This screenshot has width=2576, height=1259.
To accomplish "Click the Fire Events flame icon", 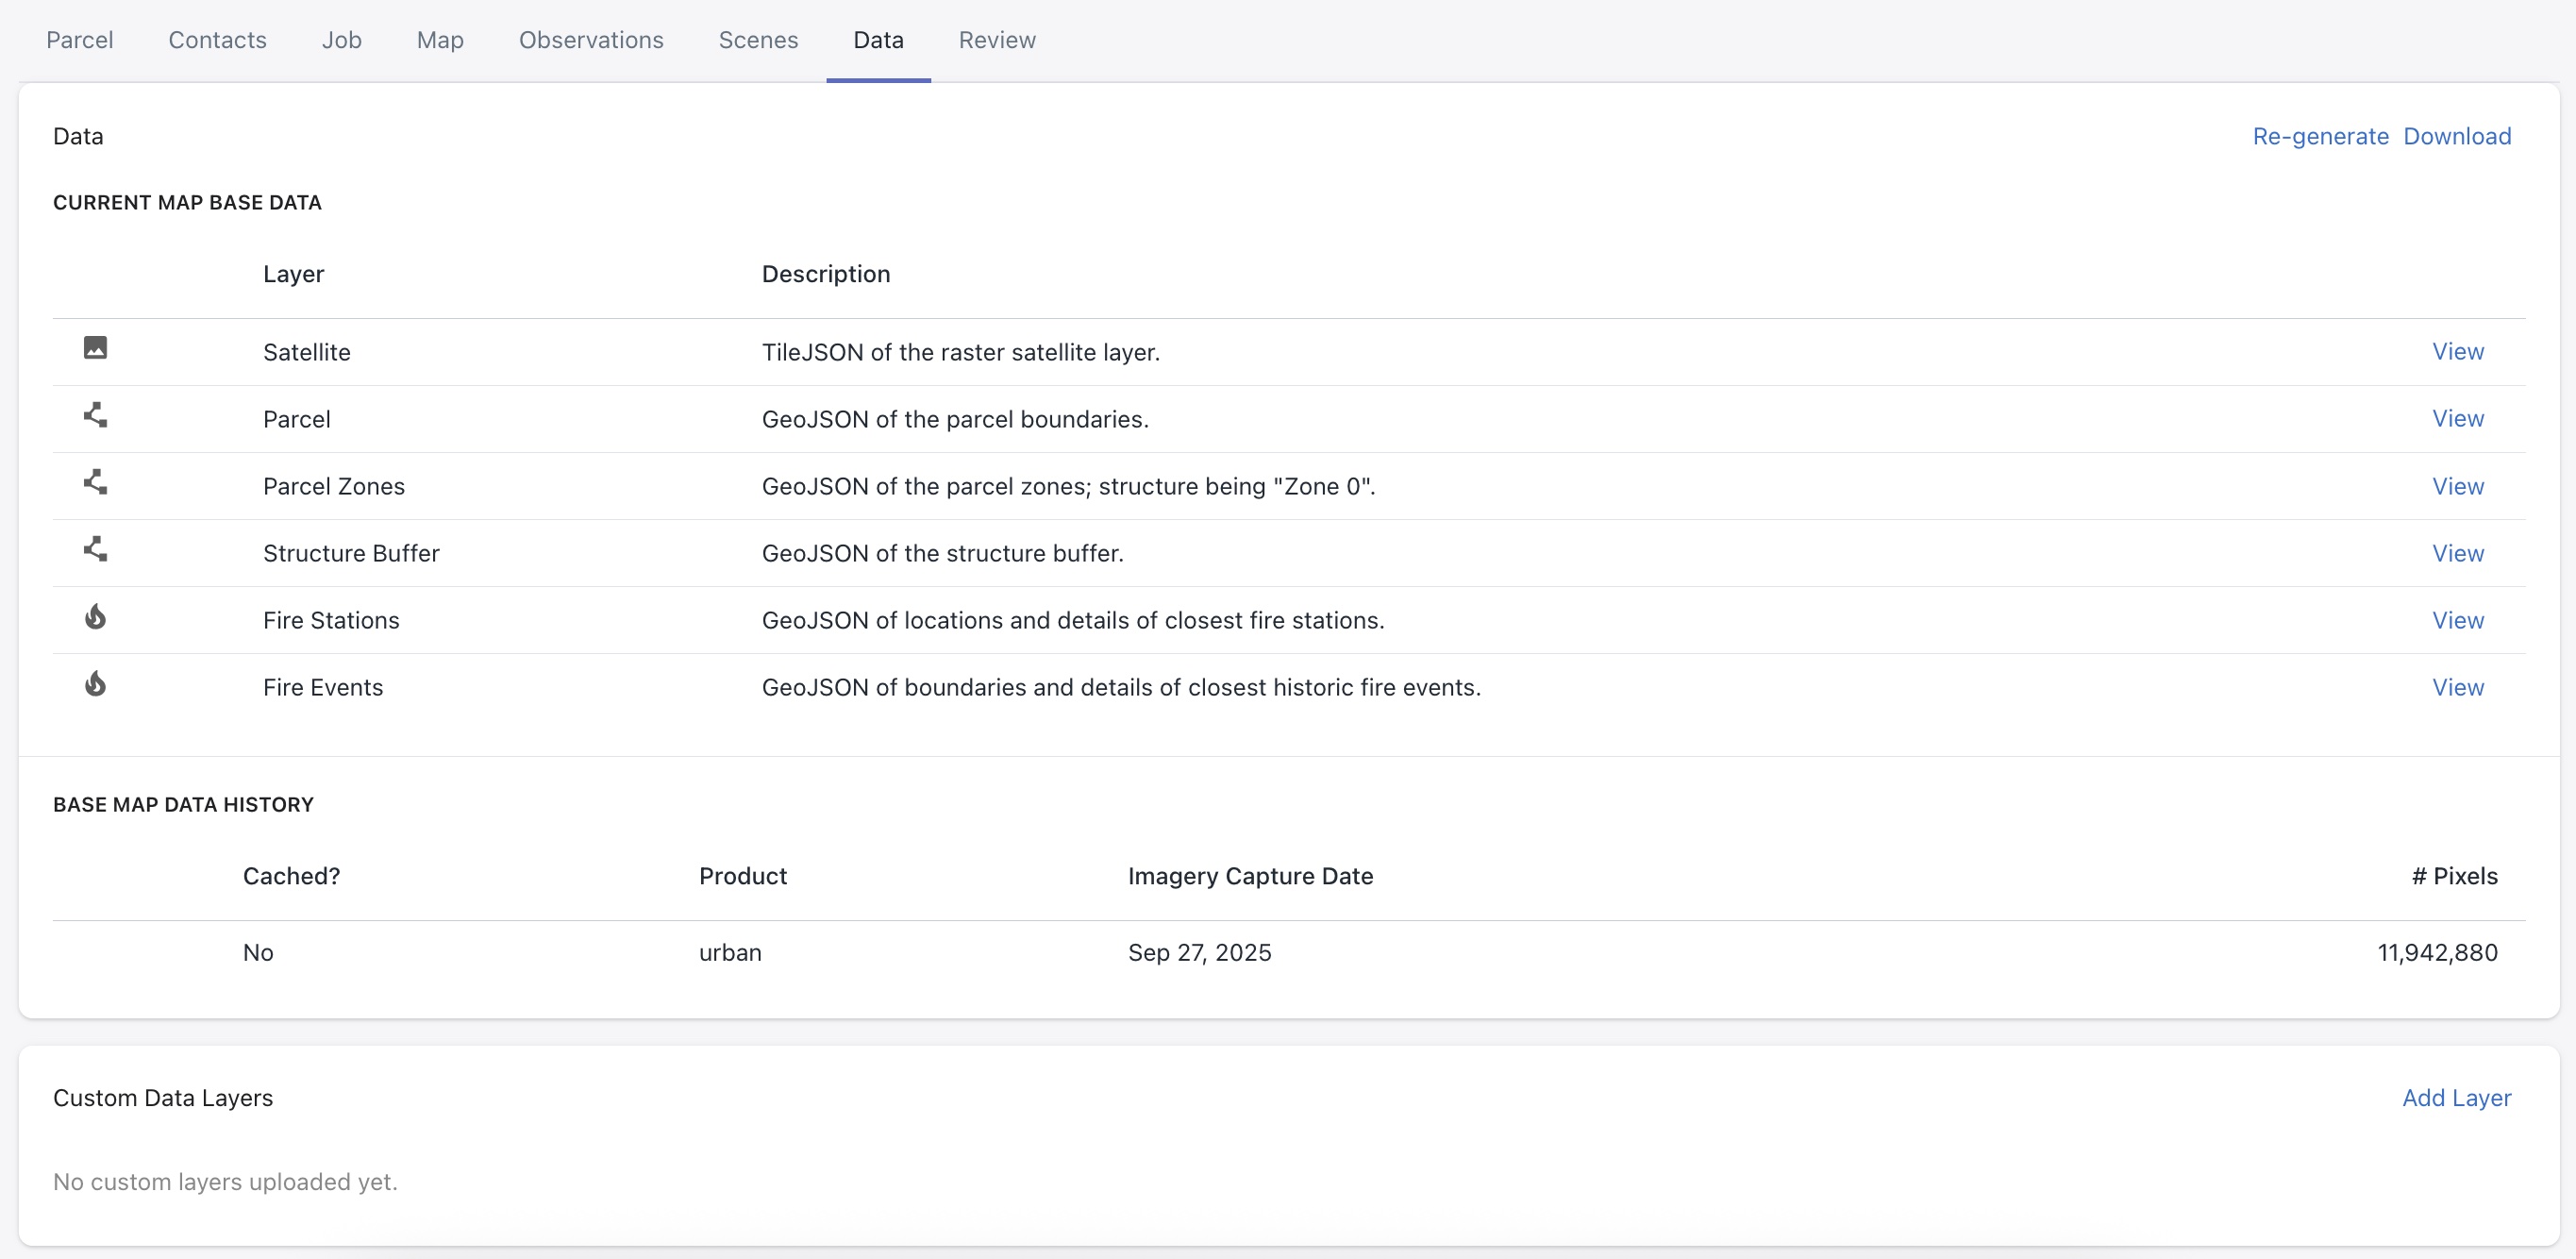I will (x=95, y=684).
